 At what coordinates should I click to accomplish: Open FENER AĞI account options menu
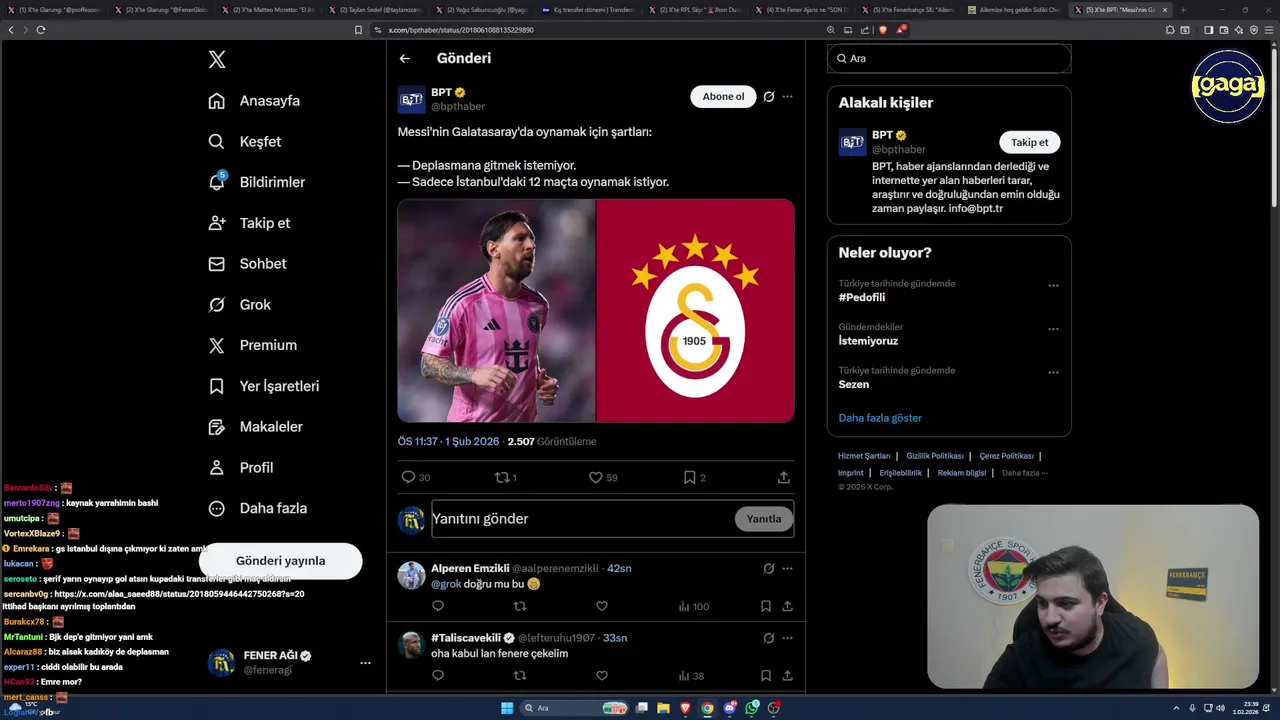coord(365,663)
